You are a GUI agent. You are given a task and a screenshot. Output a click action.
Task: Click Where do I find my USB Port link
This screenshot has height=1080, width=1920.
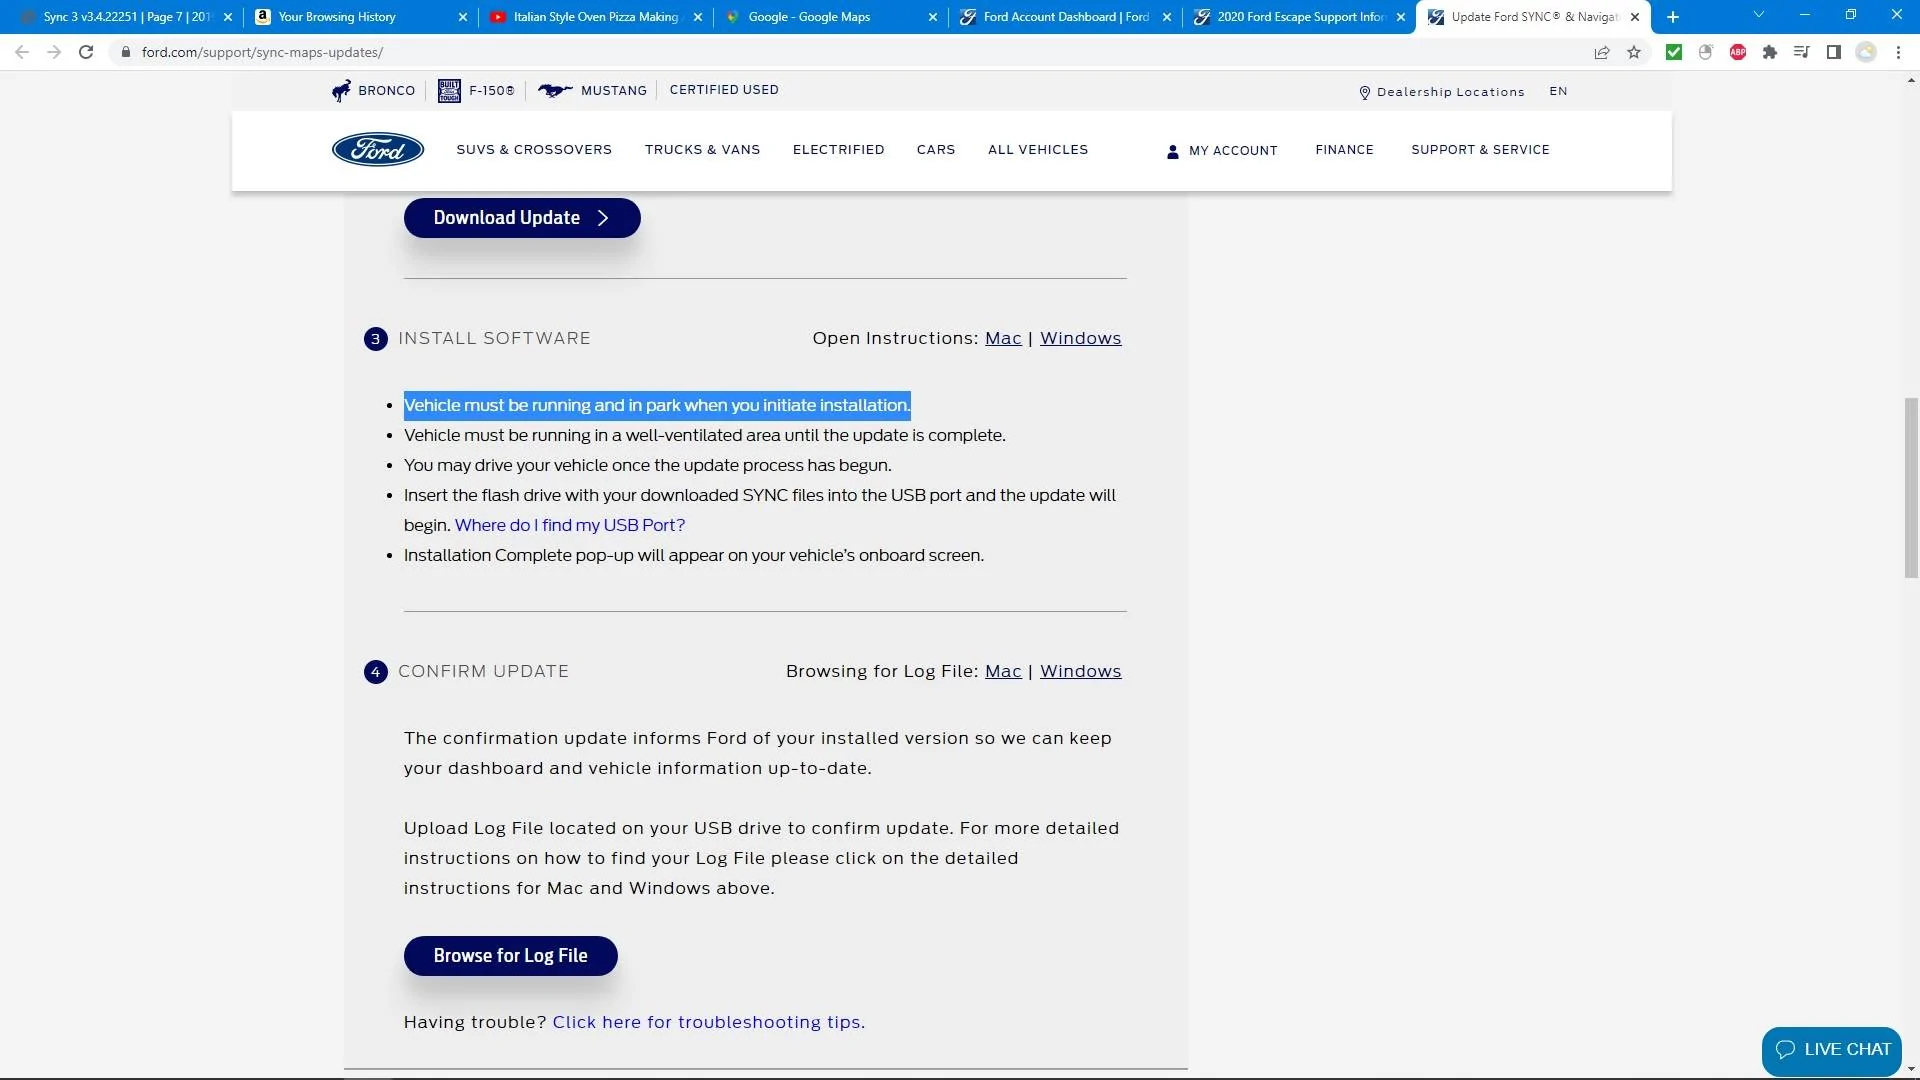[x=570, y=525]
